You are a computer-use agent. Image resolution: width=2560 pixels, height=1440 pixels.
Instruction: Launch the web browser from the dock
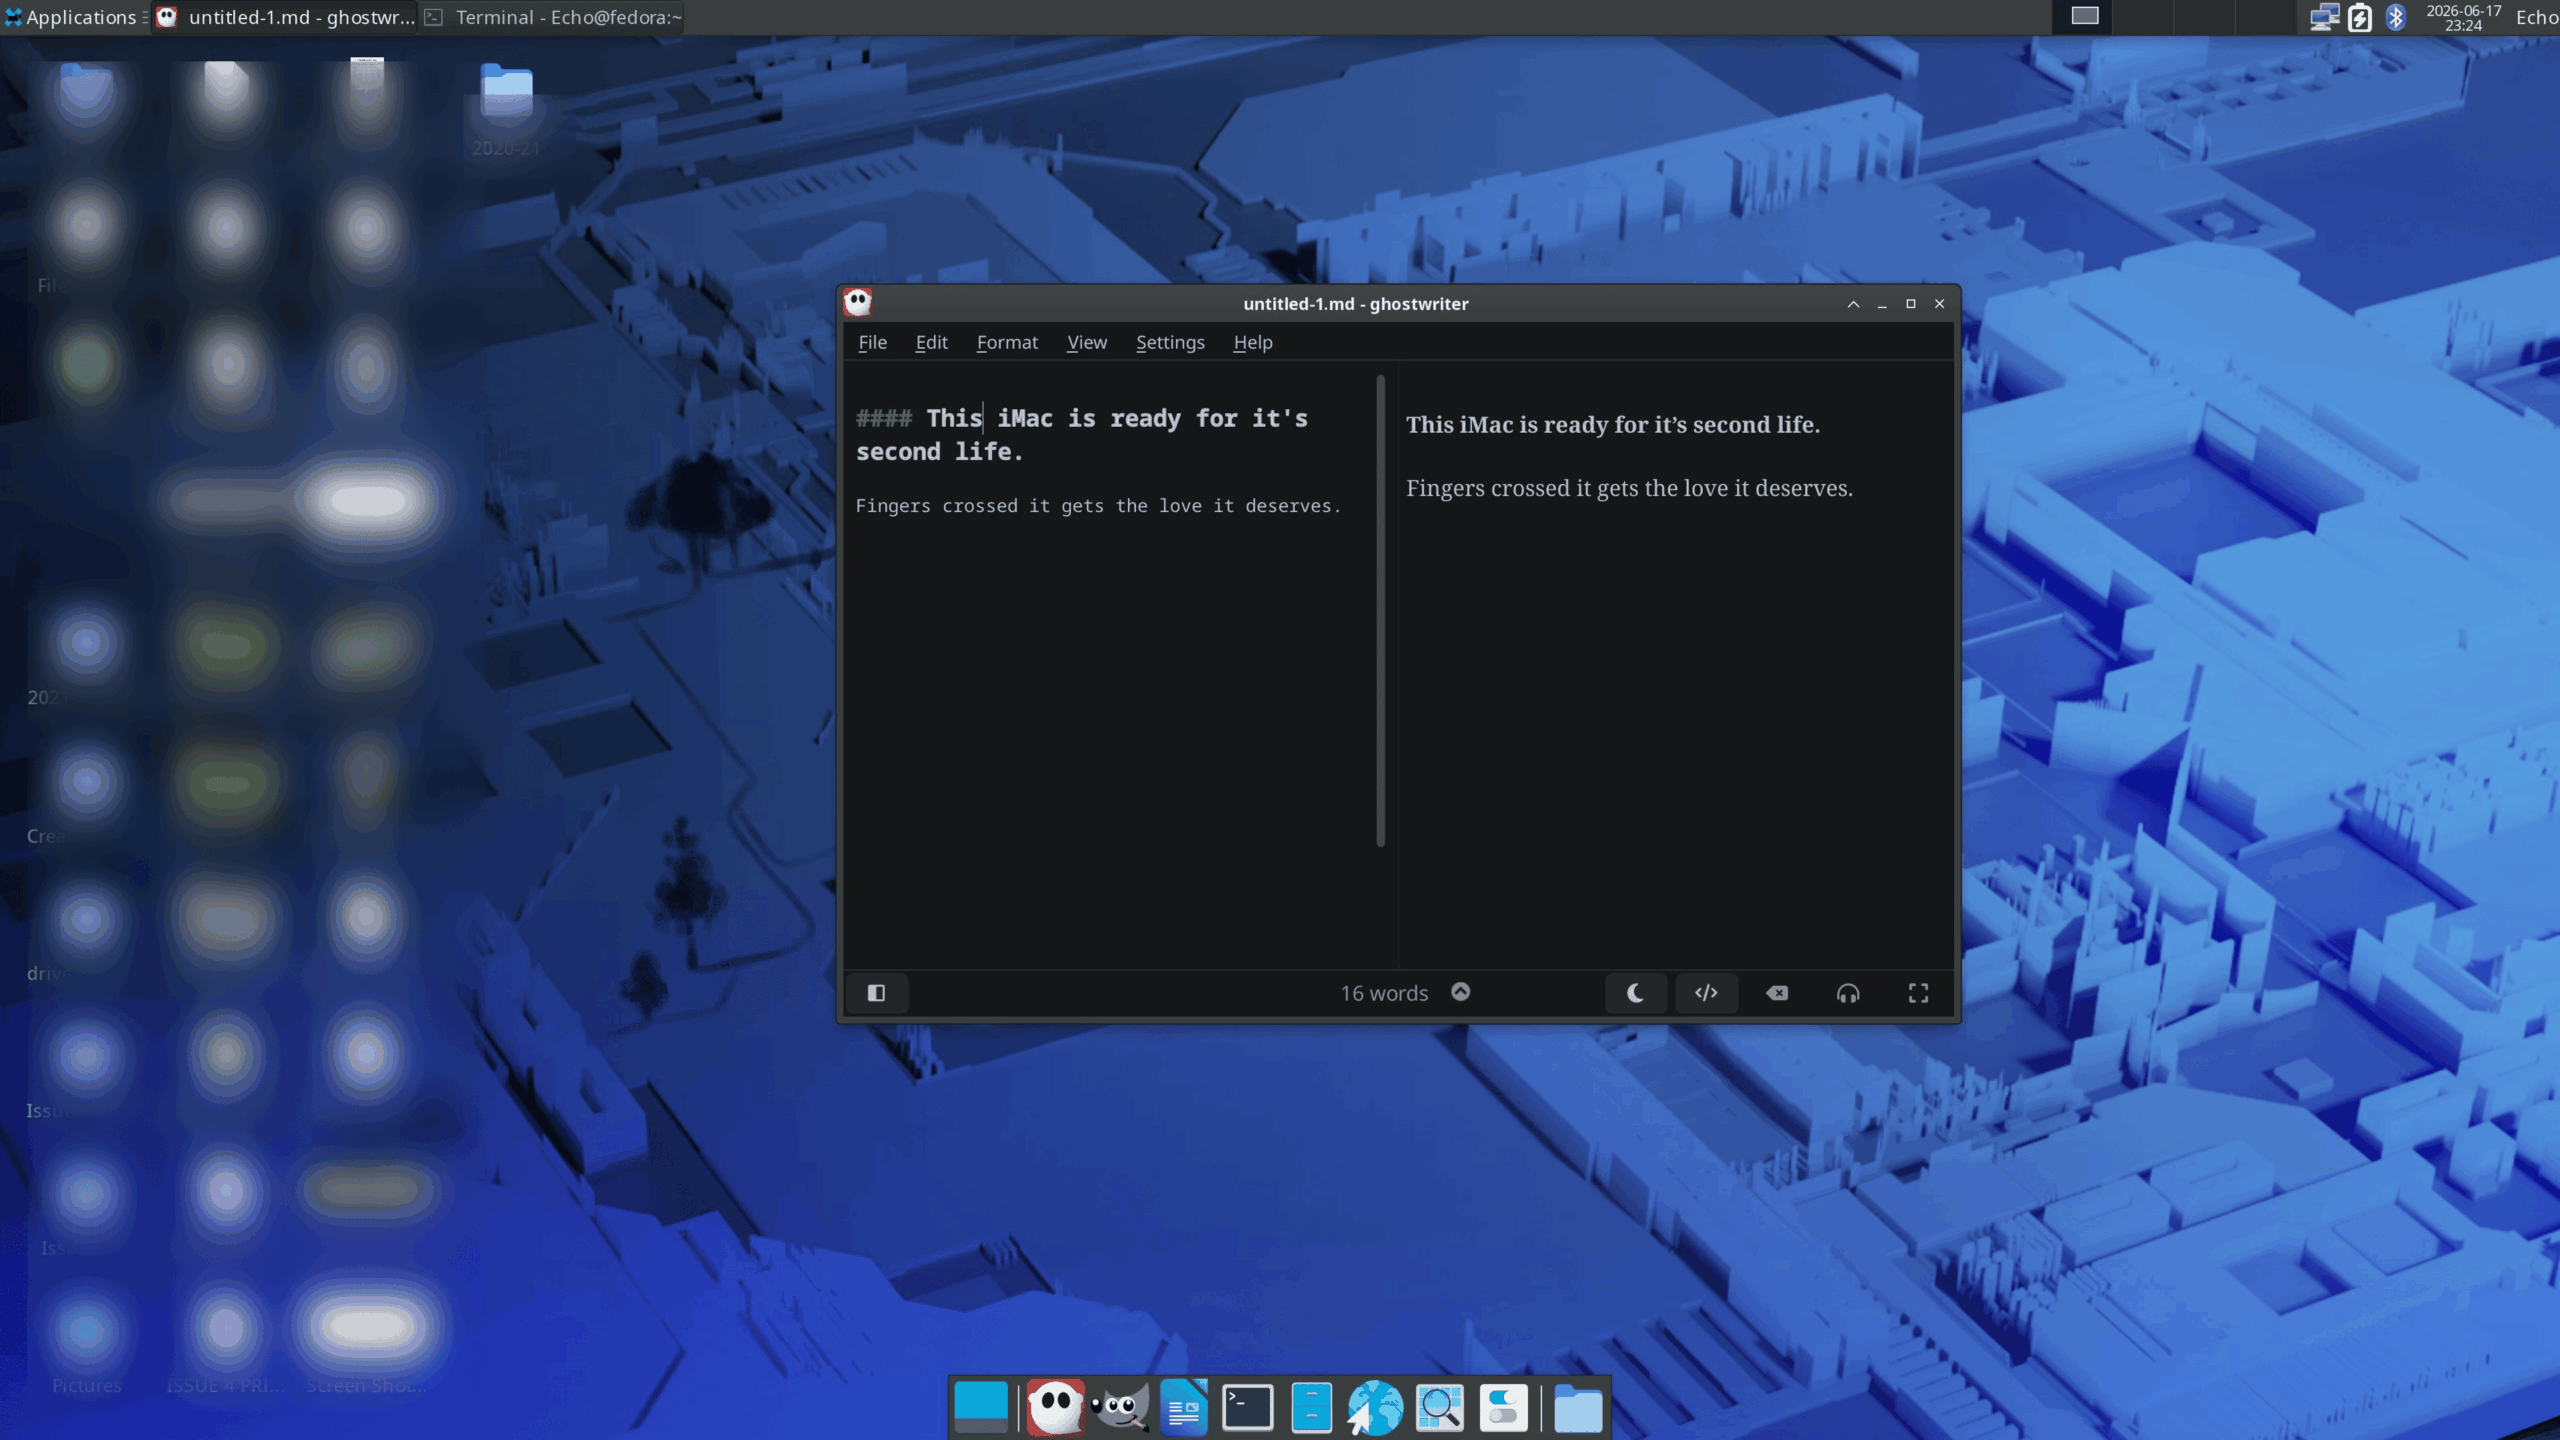point(1375,1407)
